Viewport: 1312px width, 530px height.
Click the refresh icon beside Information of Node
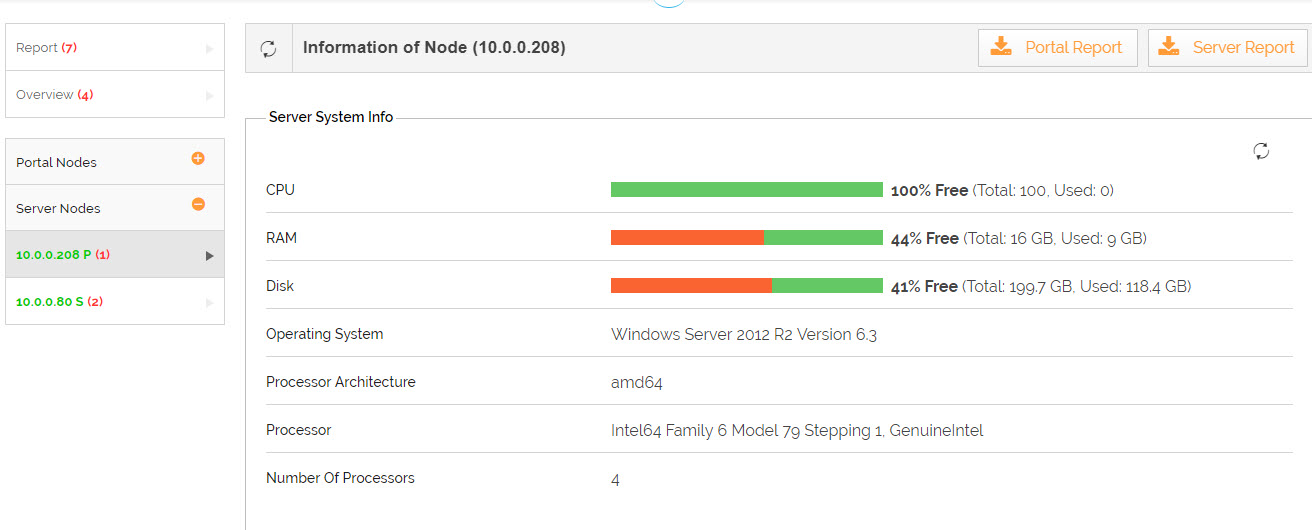click(x=268, y=48)
